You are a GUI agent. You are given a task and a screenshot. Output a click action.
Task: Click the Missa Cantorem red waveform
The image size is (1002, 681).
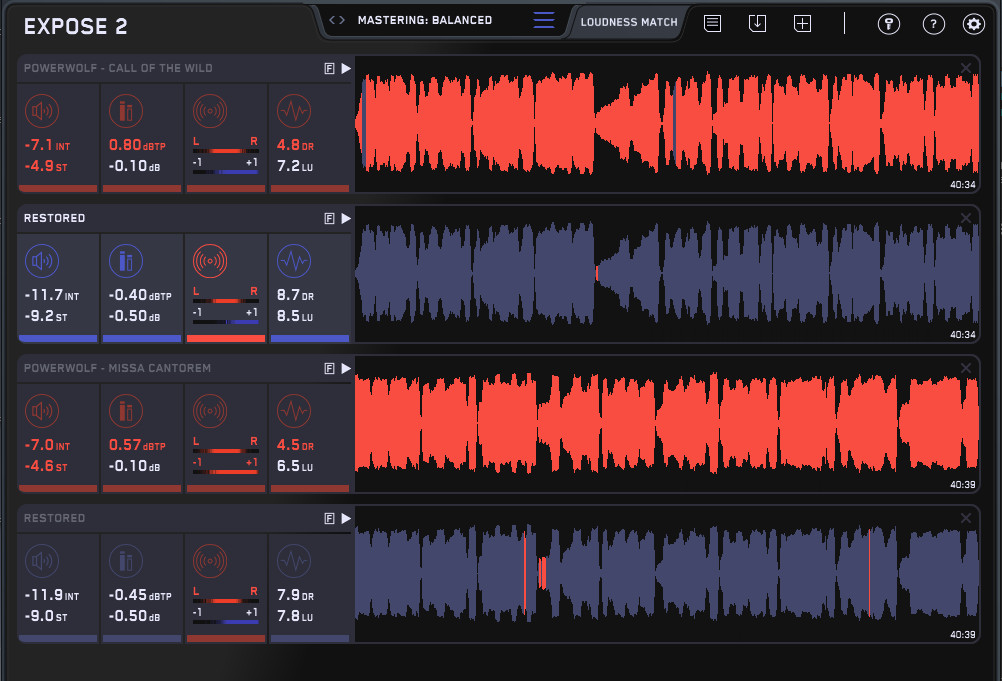[667, 424]
